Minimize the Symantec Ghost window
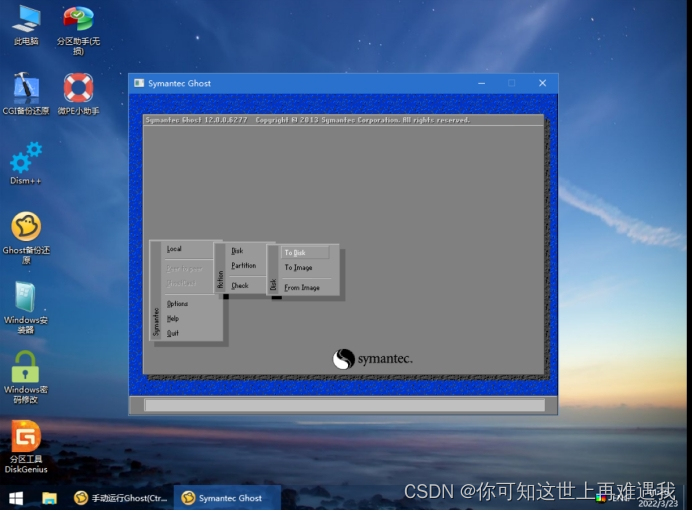This screenshot has width=692, height=511. tap(481, 83)
